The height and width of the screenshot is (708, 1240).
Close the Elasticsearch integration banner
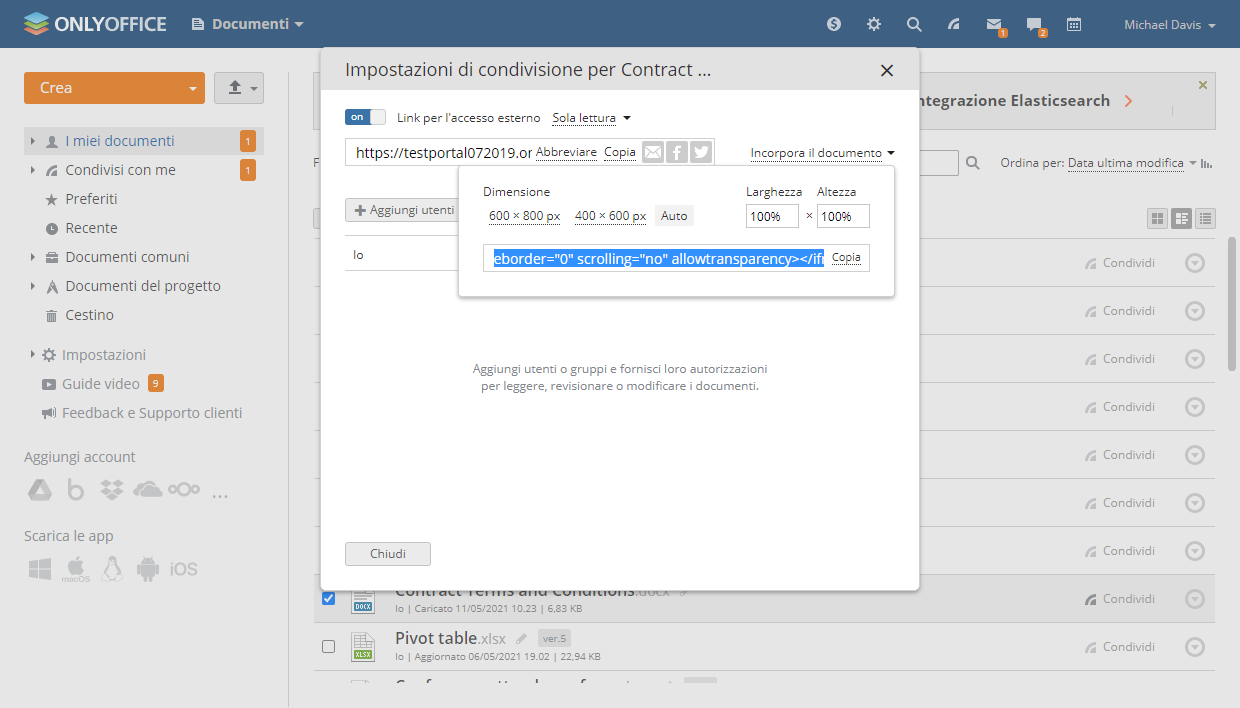coord(1203,85)
